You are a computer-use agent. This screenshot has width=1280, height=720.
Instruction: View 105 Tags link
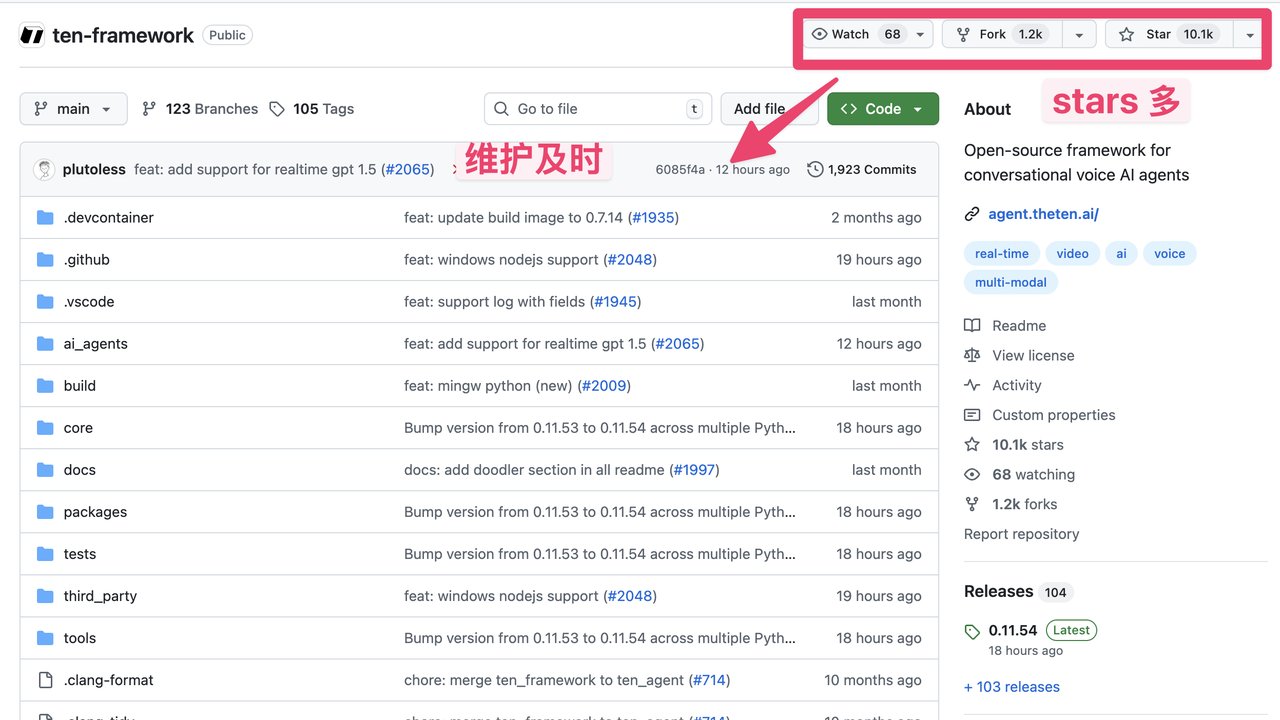coord(311,108)
